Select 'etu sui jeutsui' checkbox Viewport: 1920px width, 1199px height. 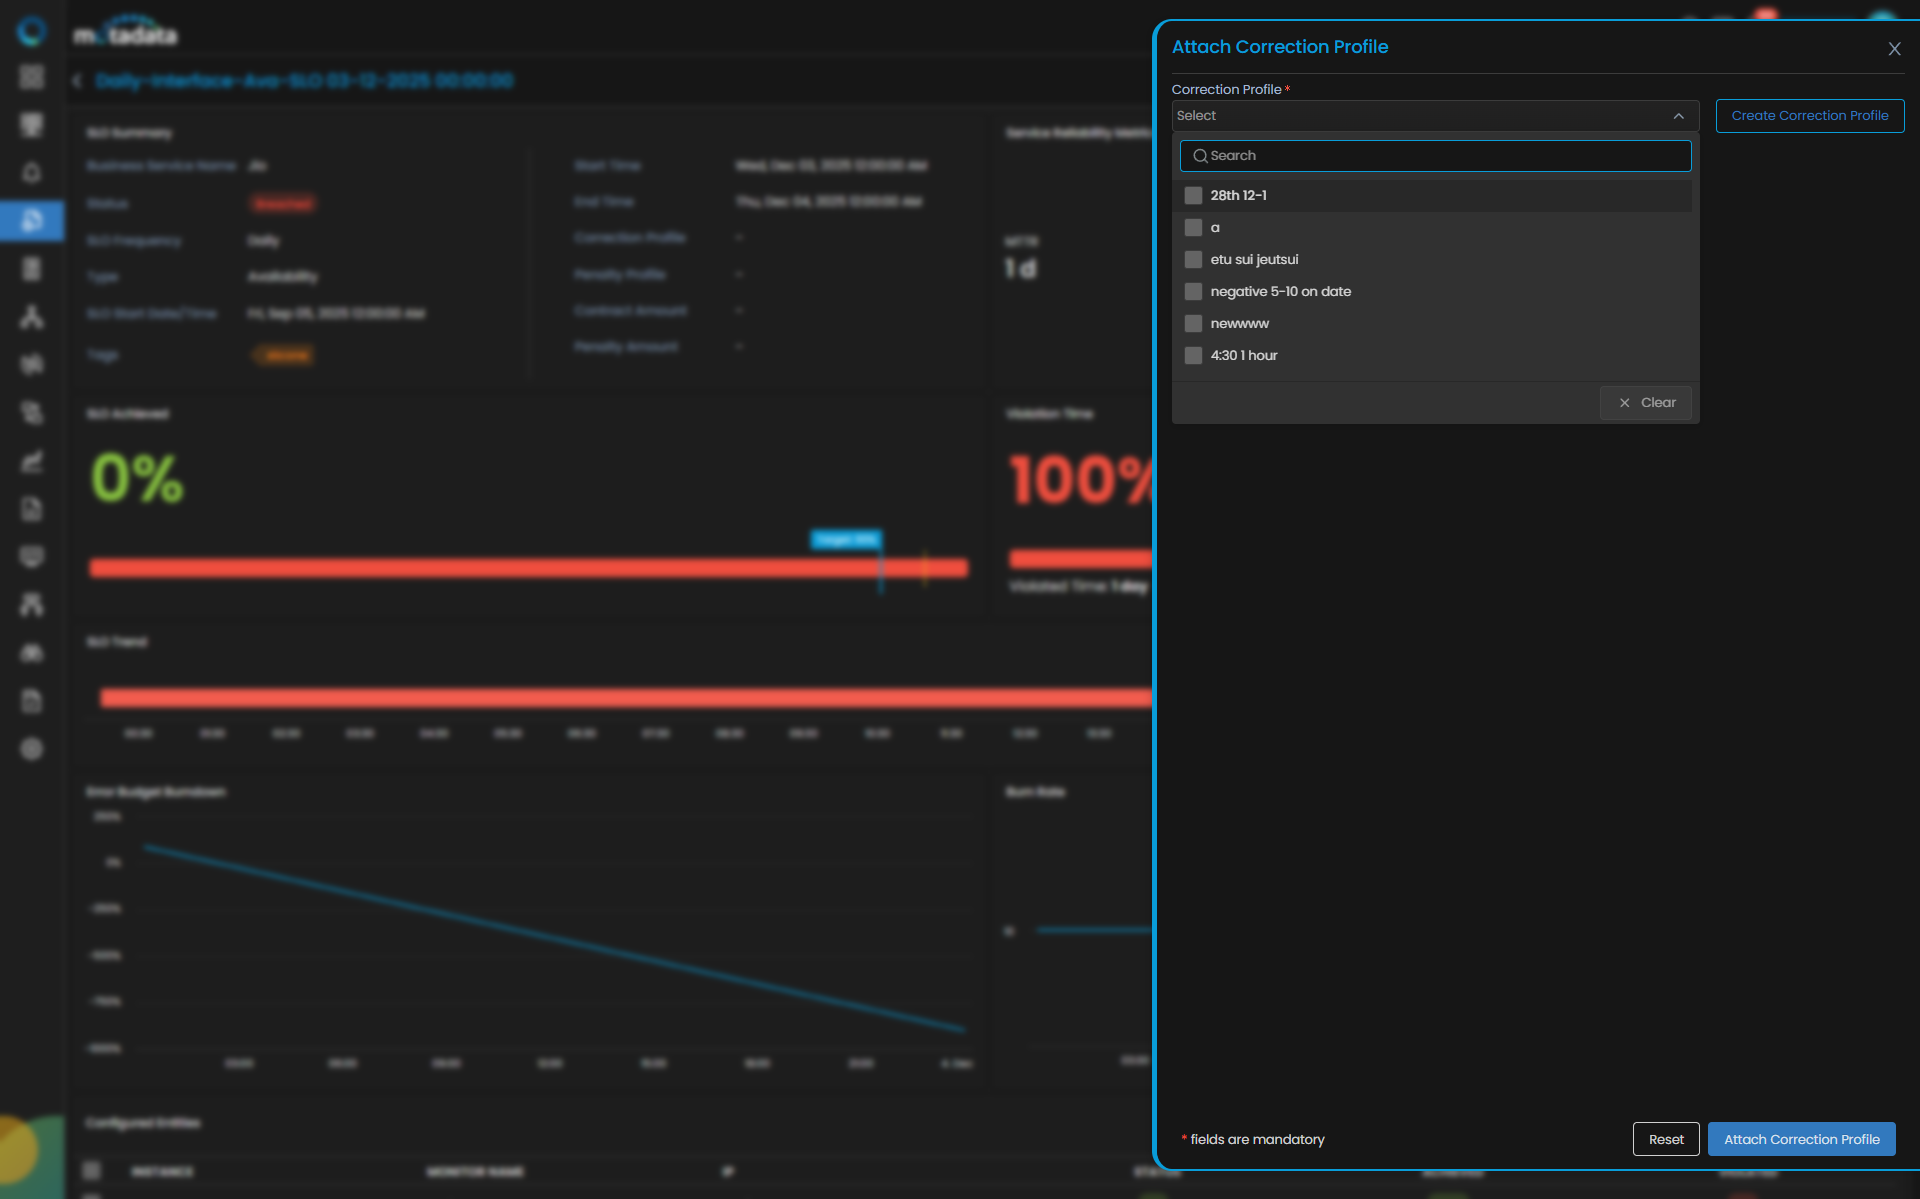(1193, 260)
